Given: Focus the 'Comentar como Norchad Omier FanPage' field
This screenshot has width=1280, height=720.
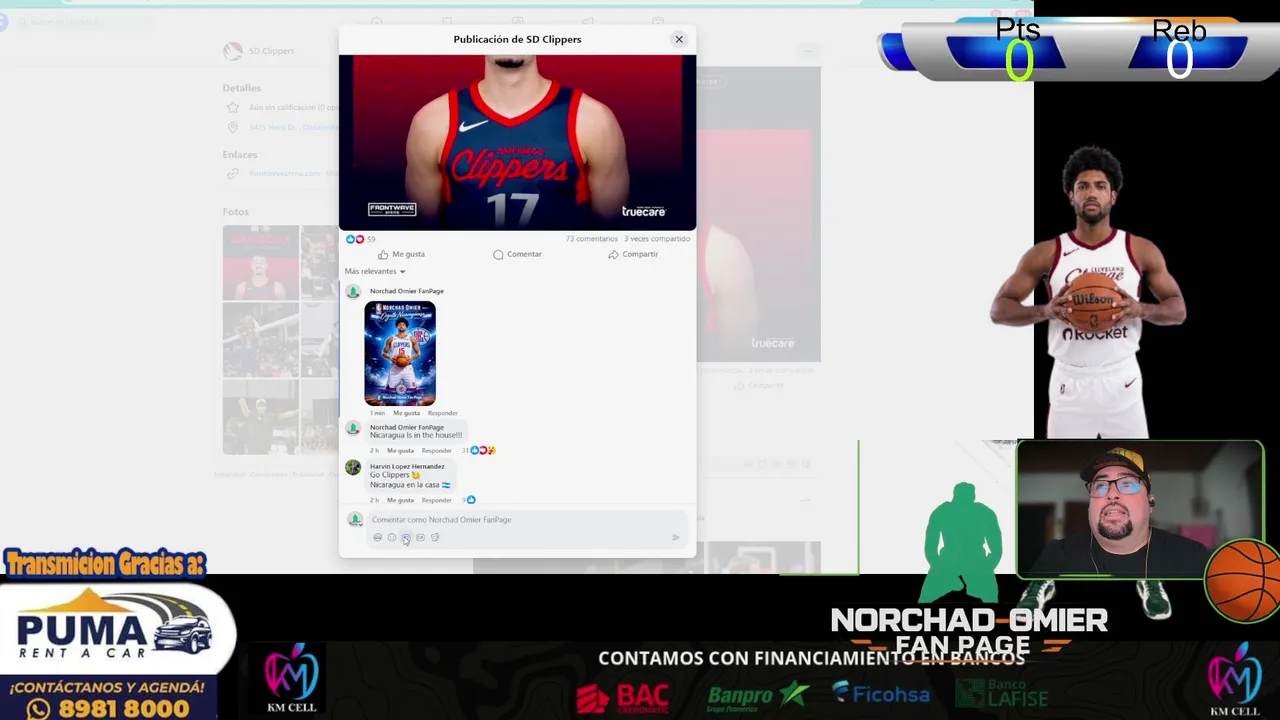Looking at the screenshot, I should point(527,520).
